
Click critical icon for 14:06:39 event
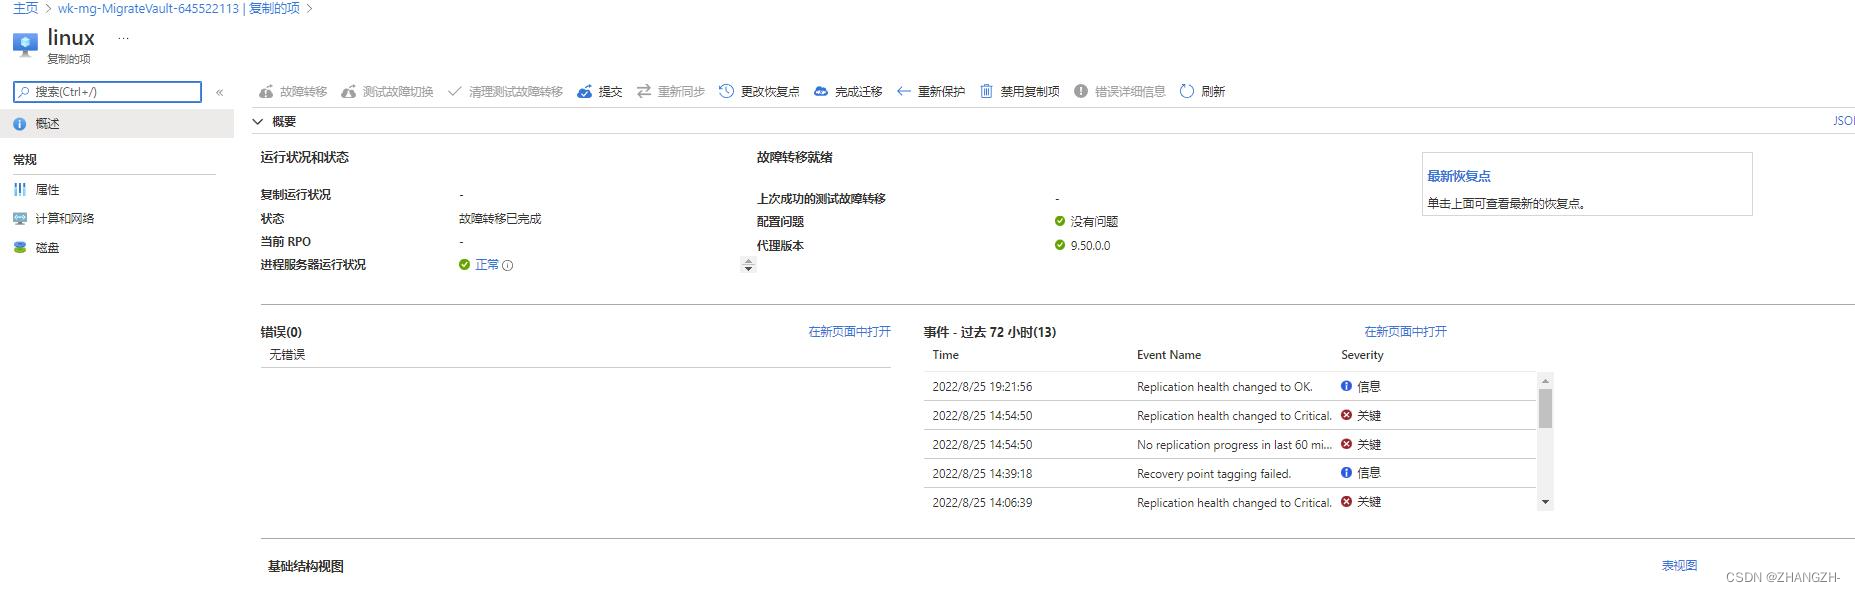pyautogui.click(x=1346, y=502)
